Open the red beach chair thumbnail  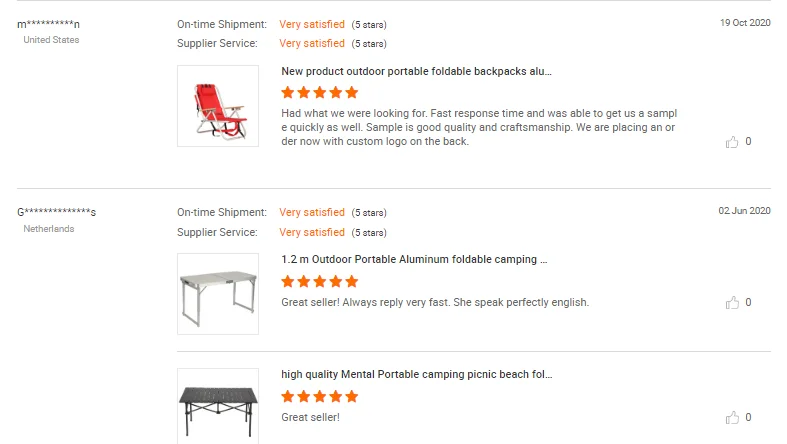point(218,106)
